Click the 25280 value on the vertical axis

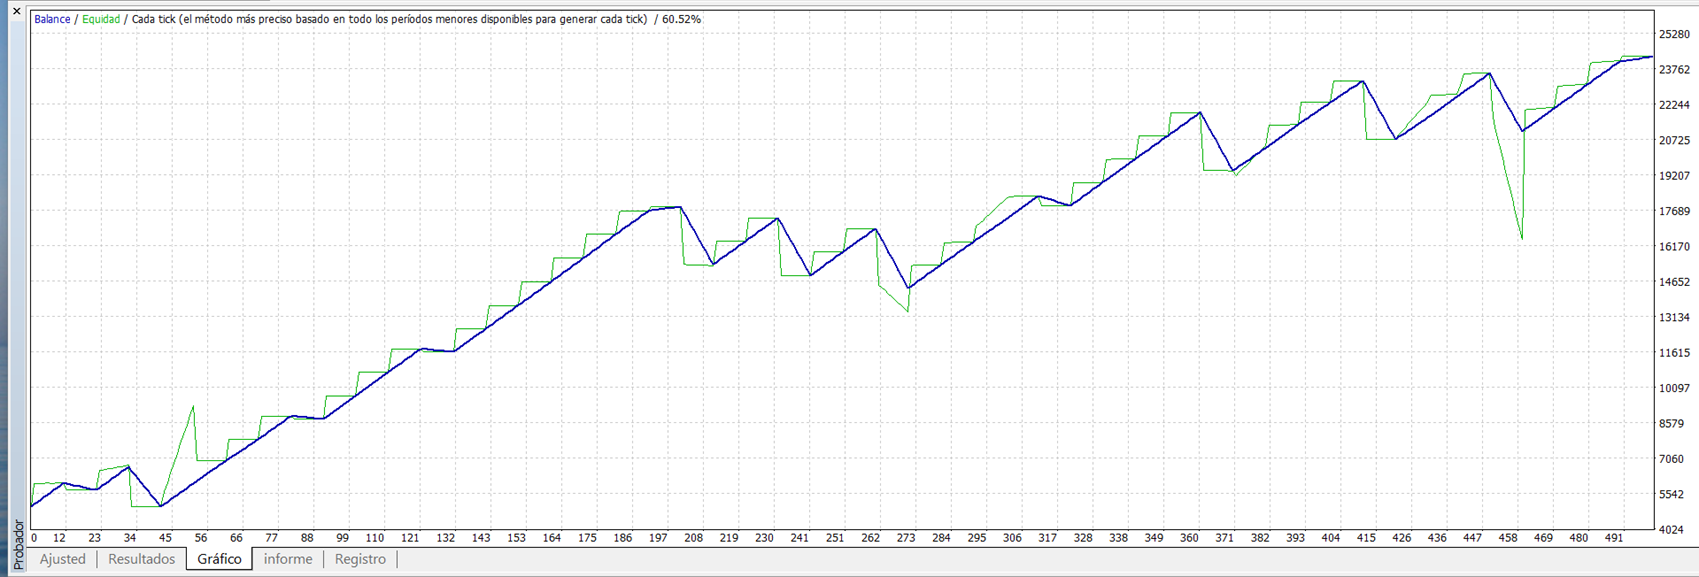[x=1674, y=35]
